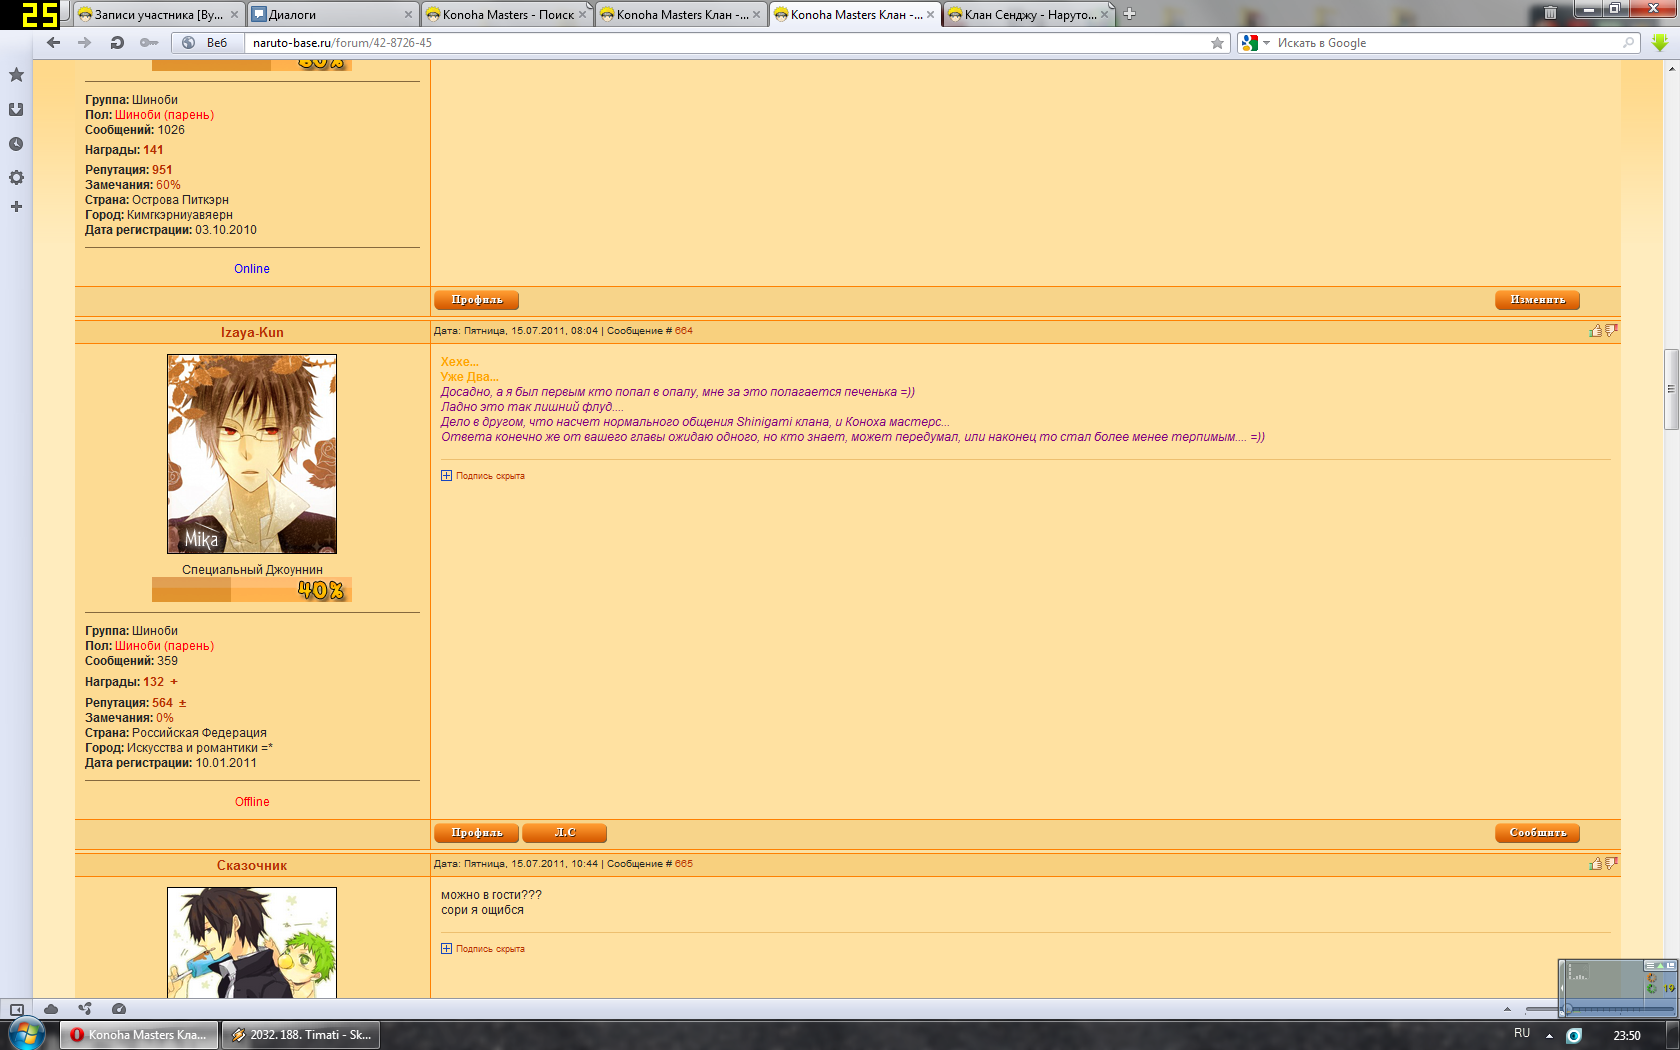This screenshot has width=1680, height=1050.
Task: Click the taskbar clock showing 23:50
Action: pyautogui.click(x=1627, y=1036)
